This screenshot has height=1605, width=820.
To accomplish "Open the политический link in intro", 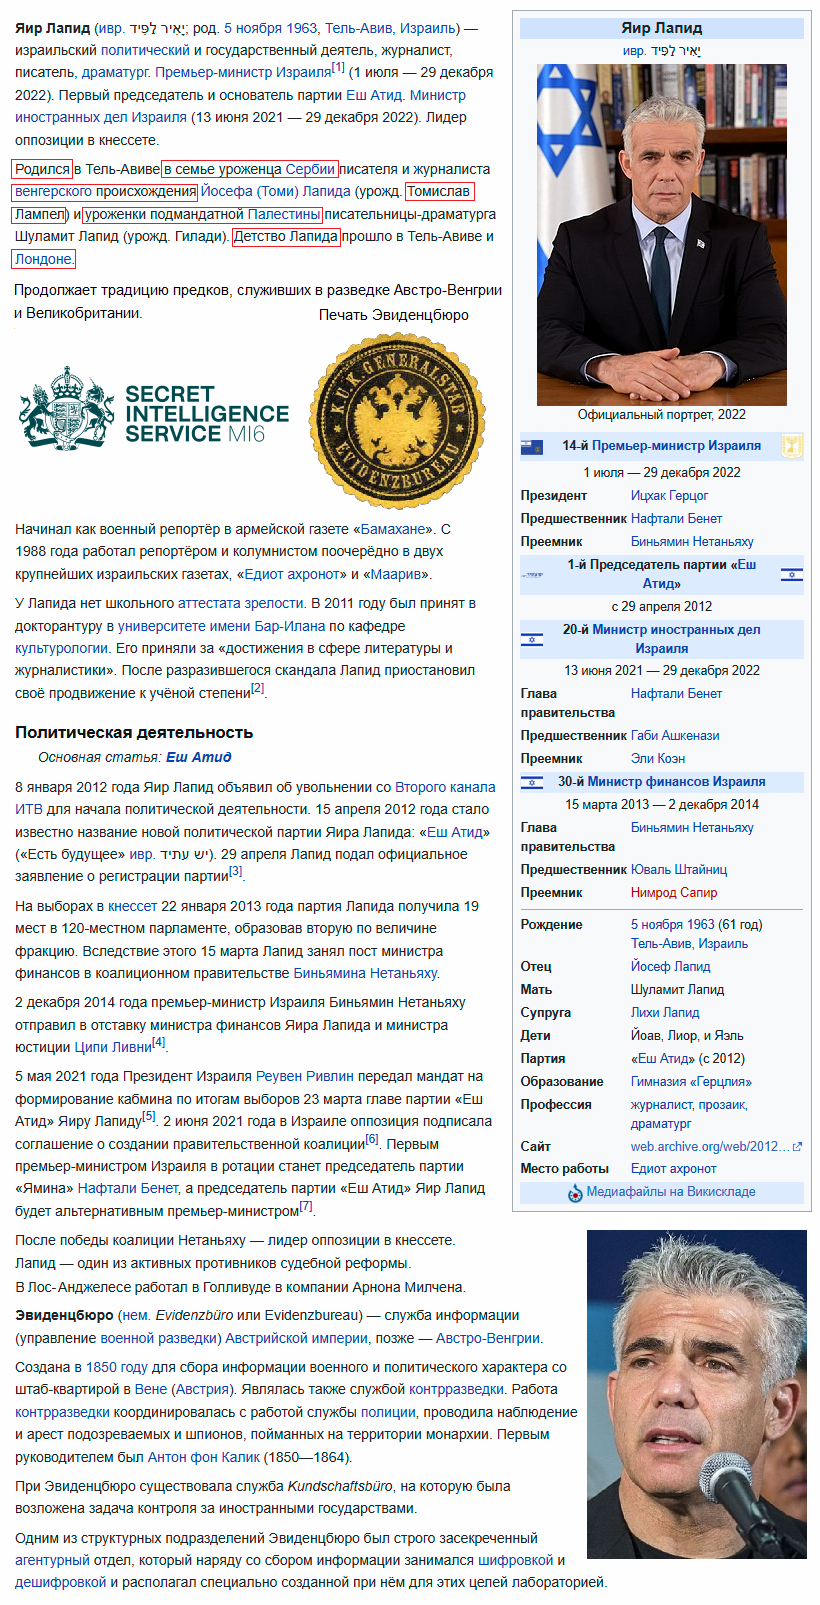I will click(x=145, y=50).
